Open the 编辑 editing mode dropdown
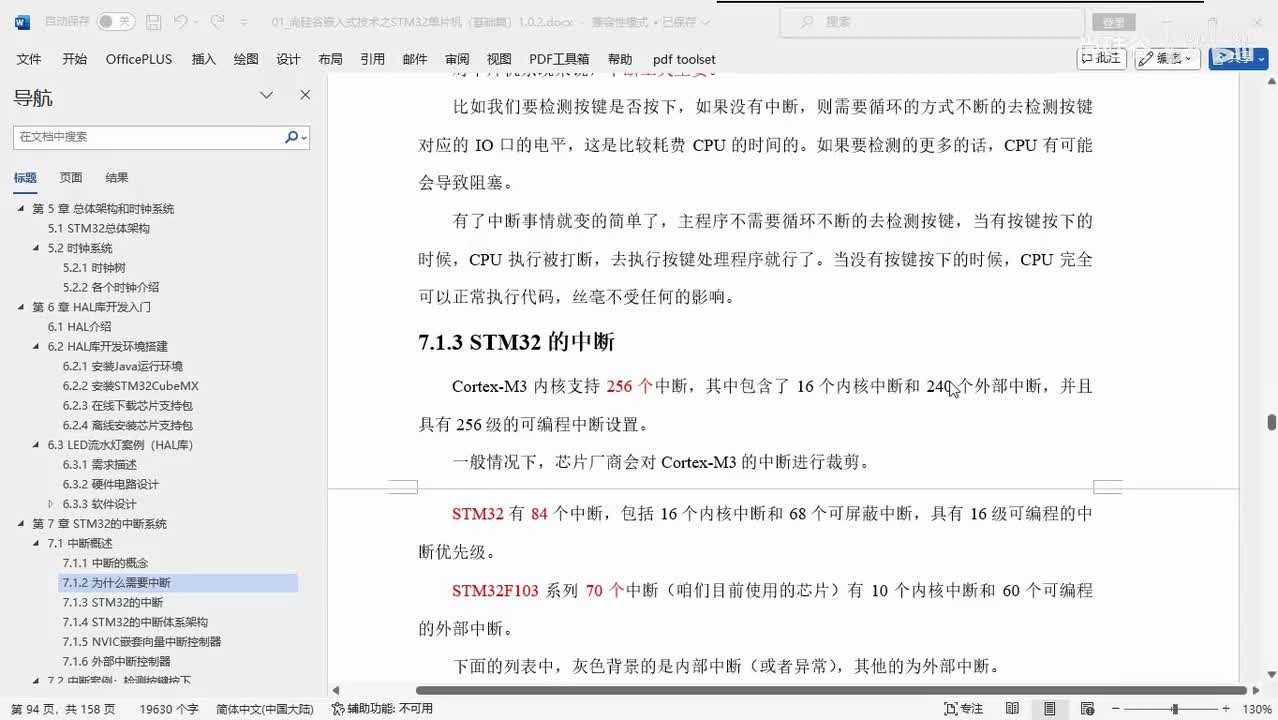 click(x=1168, y=58)
